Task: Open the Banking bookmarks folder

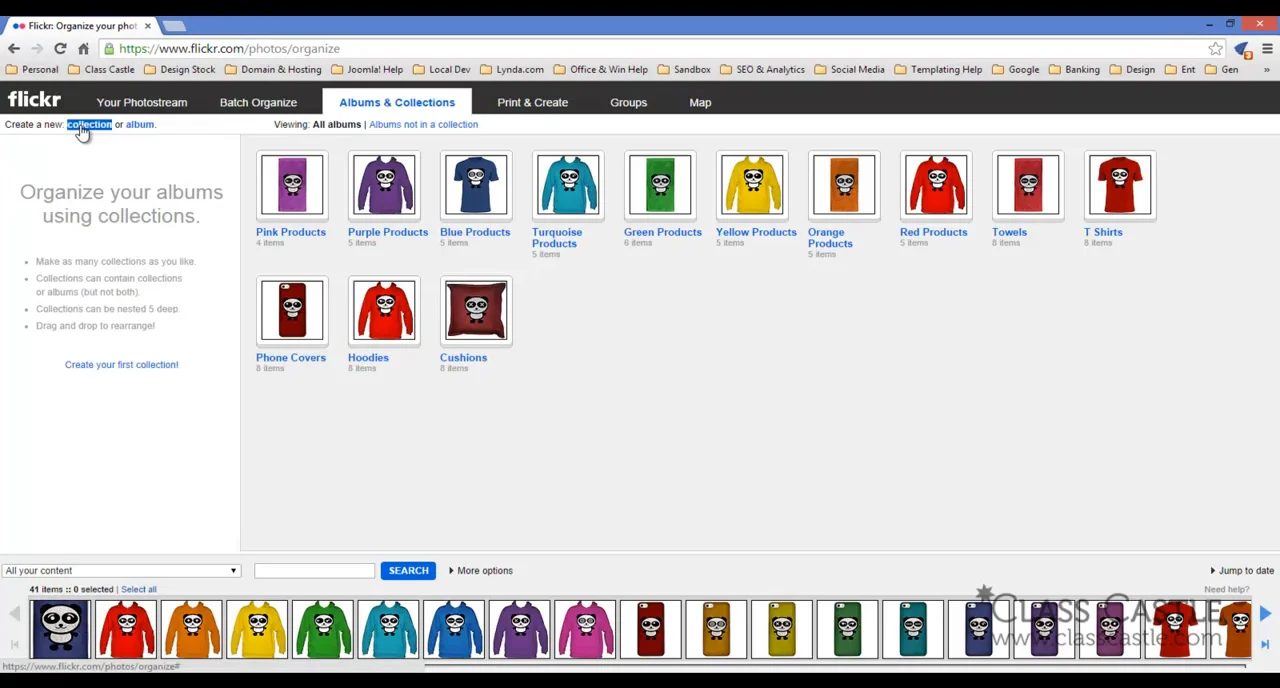Action: 1074,69
